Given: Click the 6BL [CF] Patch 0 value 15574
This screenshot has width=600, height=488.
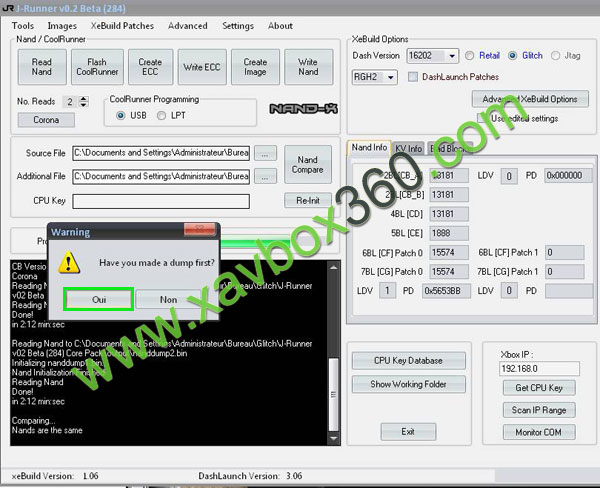Looking at the screenshot, I should point(449,253).
